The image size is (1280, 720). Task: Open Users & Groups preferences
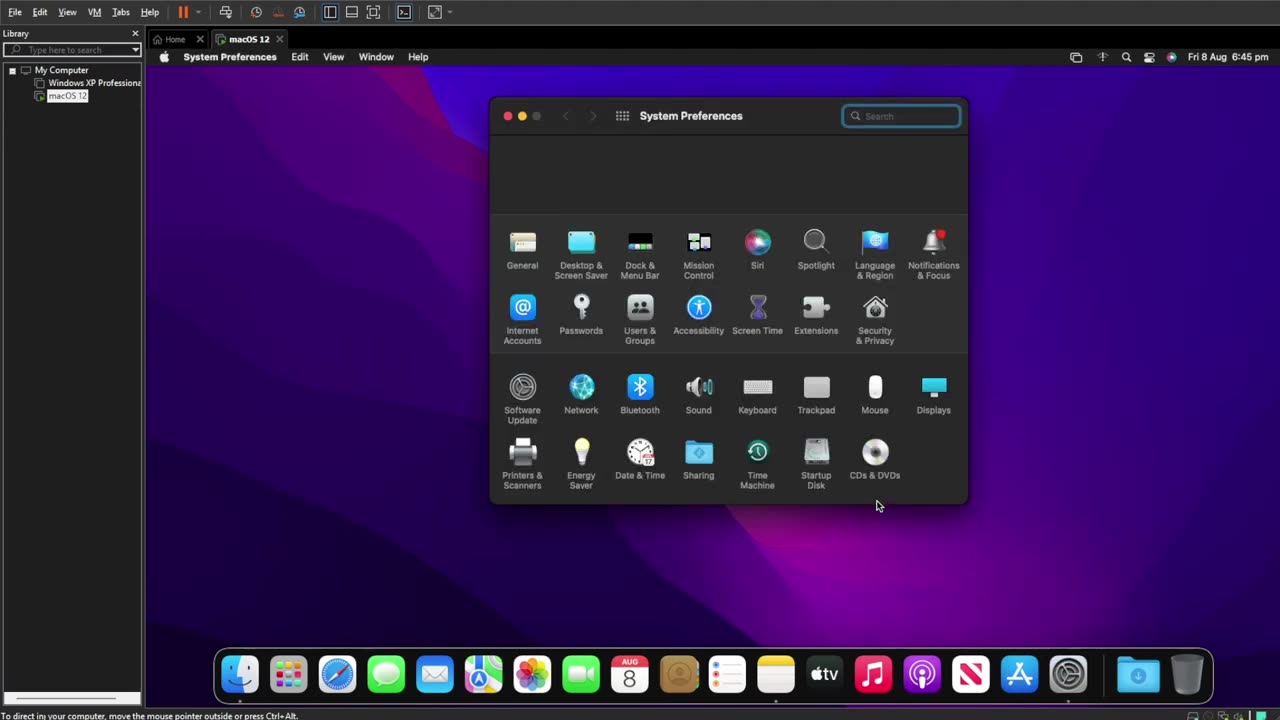point(640,320)
